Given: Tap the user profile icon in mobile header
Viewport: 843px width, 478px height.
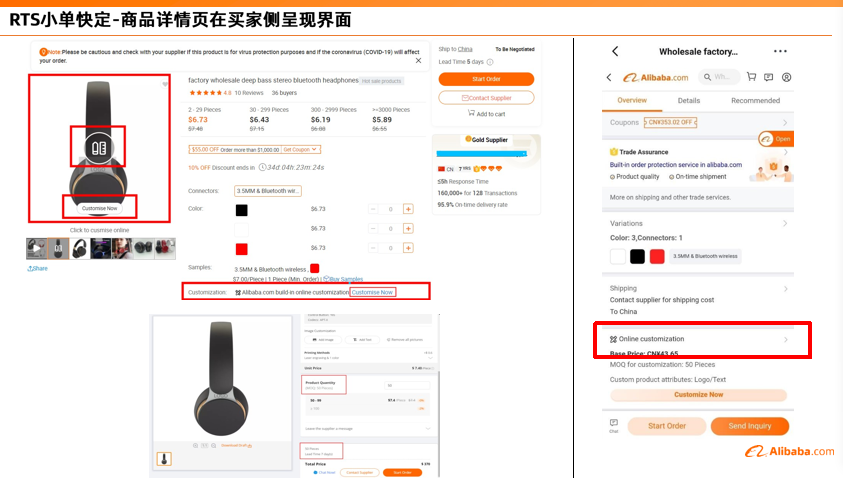Looking at the screenshot, I should tap(786, 77).
